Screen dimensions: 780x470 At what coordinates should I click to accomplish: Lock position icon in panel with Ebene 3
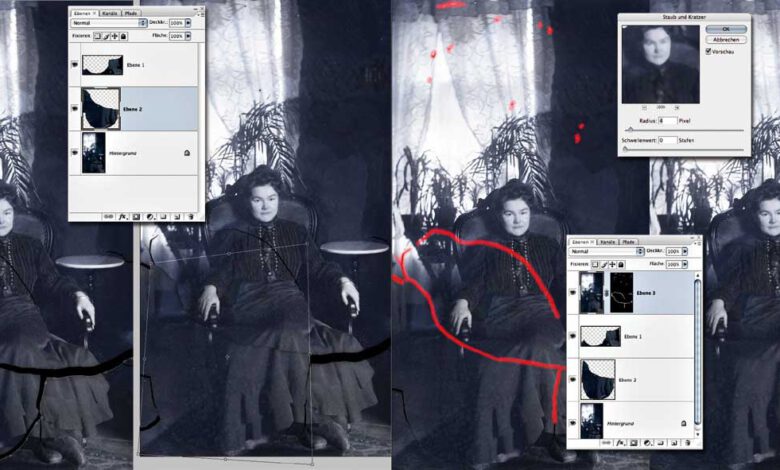612,264
